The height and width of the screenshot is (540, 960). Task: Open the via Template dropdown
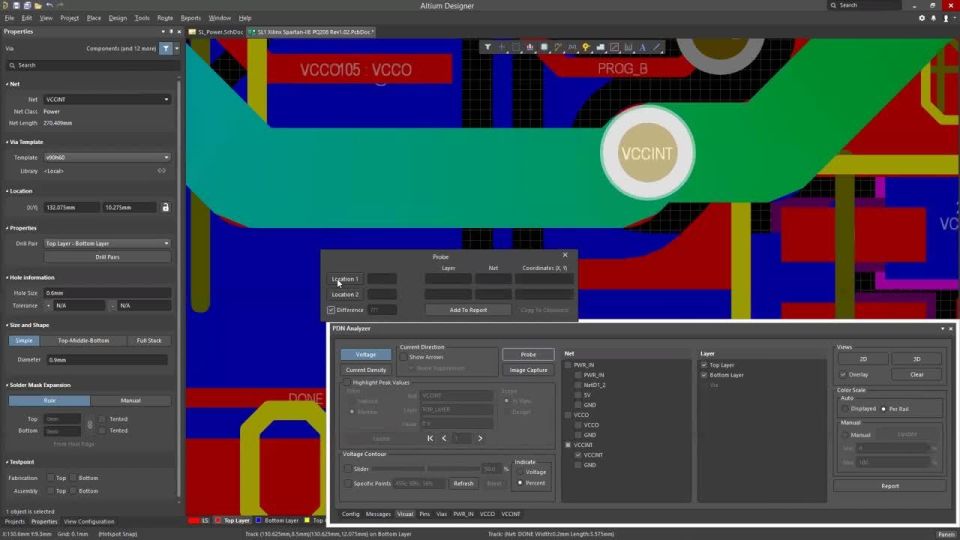[107, 157]
